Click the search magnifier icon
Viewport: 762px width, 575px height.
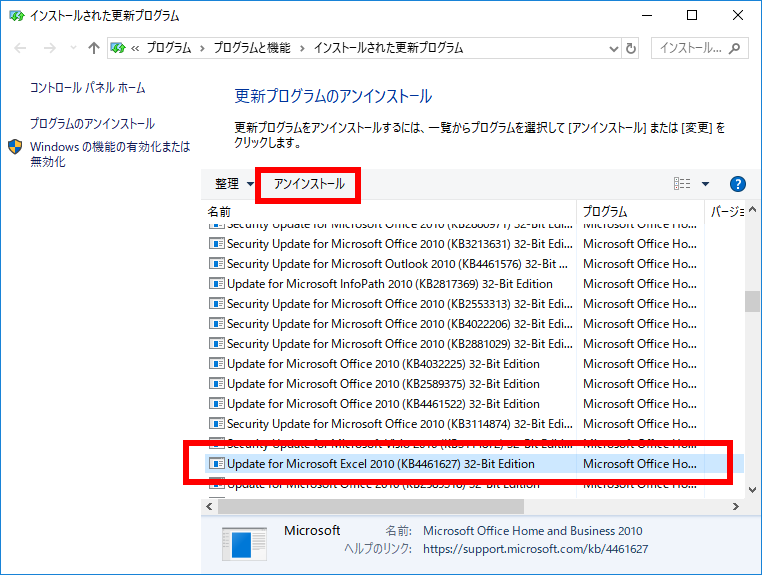pyautogui.click(x=734, y=48)
